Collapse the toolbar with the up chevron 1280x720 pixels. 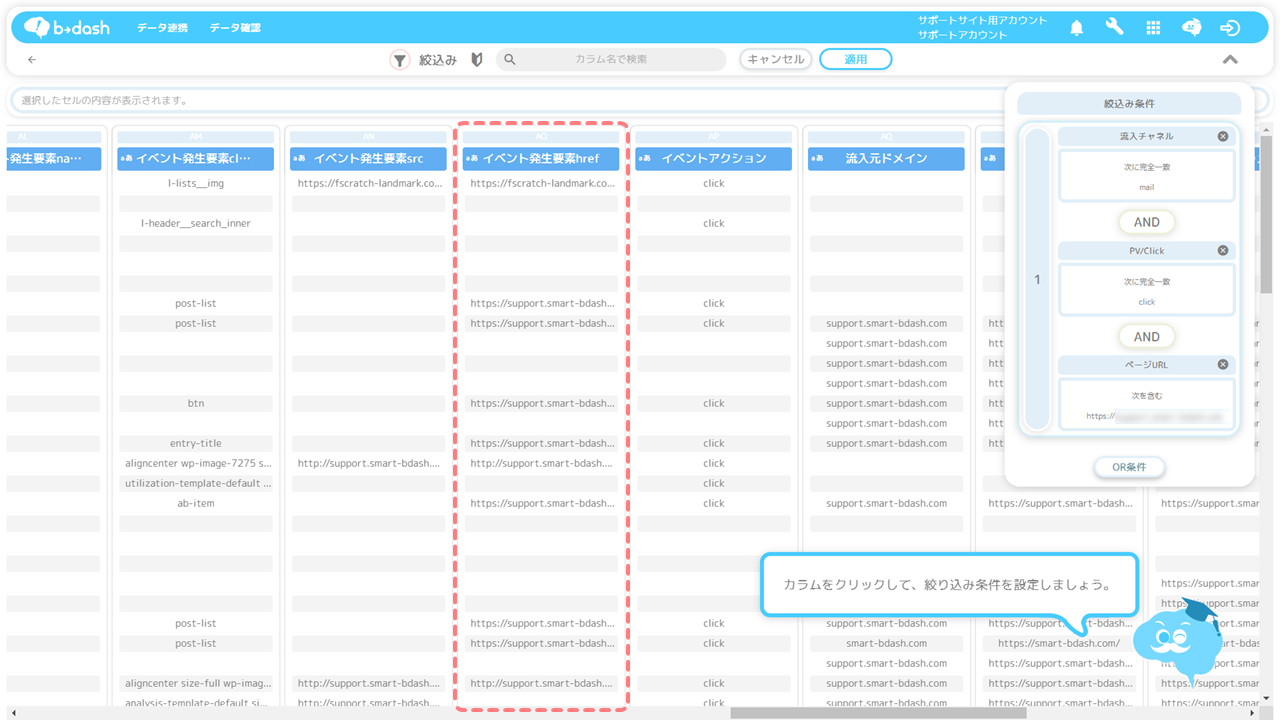coord(1230,60)
